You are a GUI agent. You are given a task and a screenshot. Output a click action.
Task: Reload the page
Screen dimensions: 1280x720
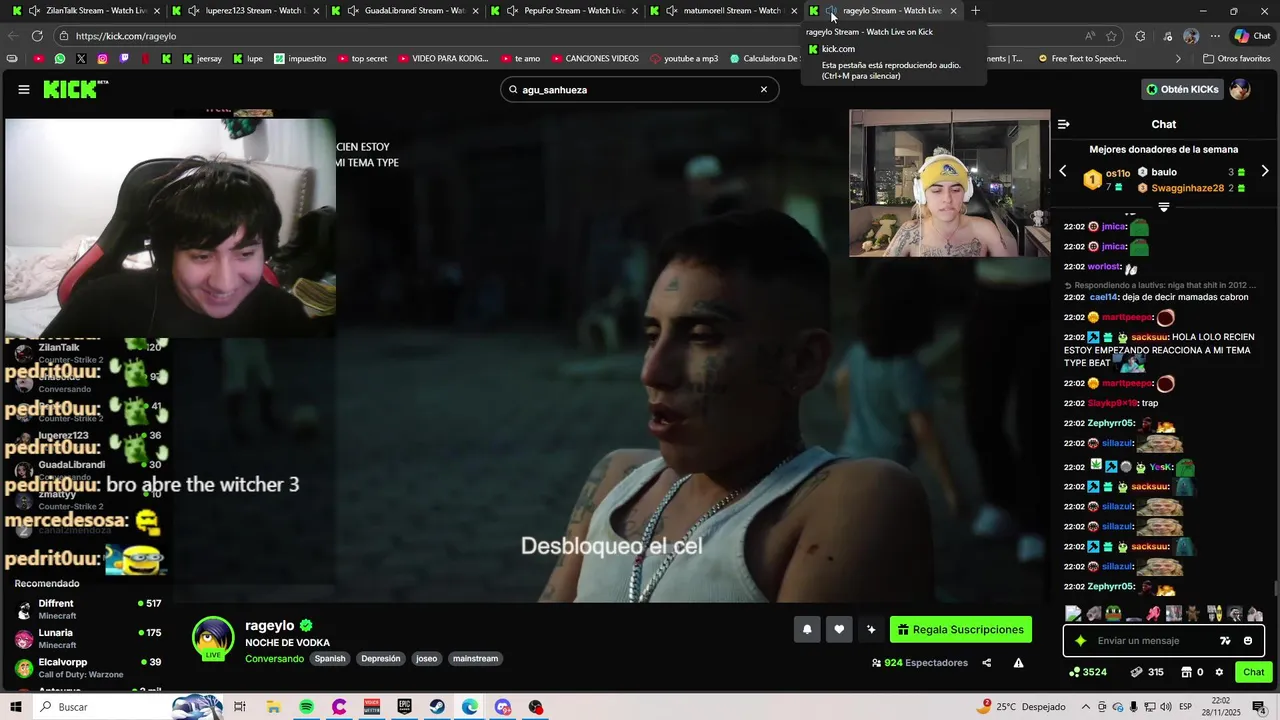tap(37, 36)
